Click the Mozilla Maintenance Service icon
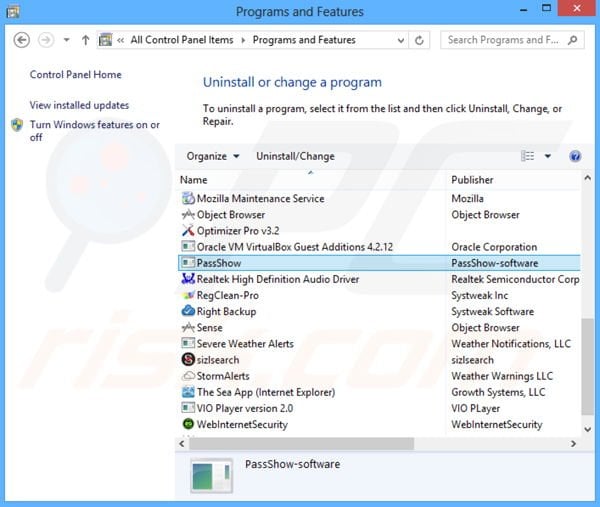Screen dimensions: 600x507 pos(188,198)
